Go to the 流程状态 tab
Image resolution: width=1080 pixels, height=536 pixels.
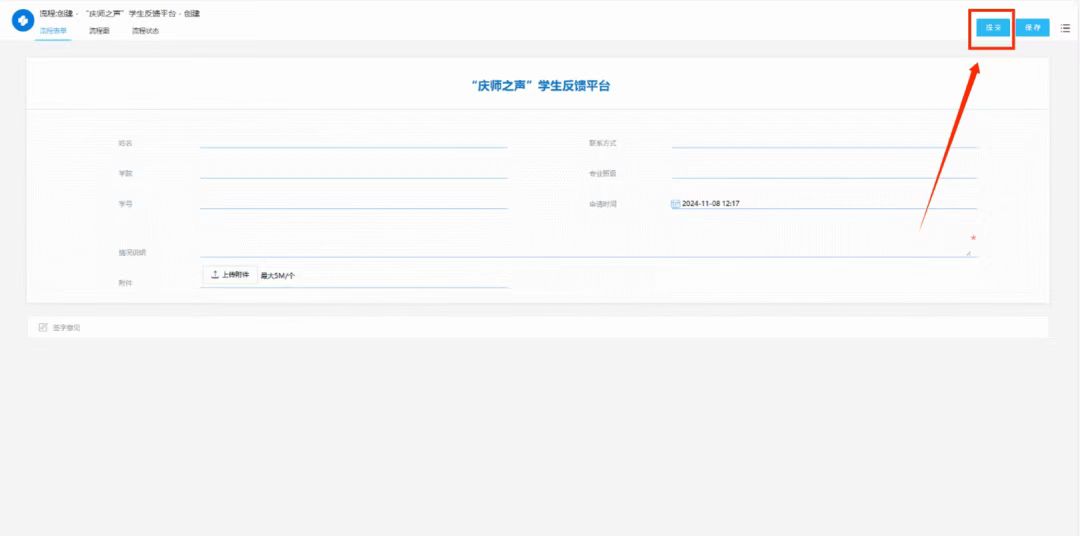(145, 31)
